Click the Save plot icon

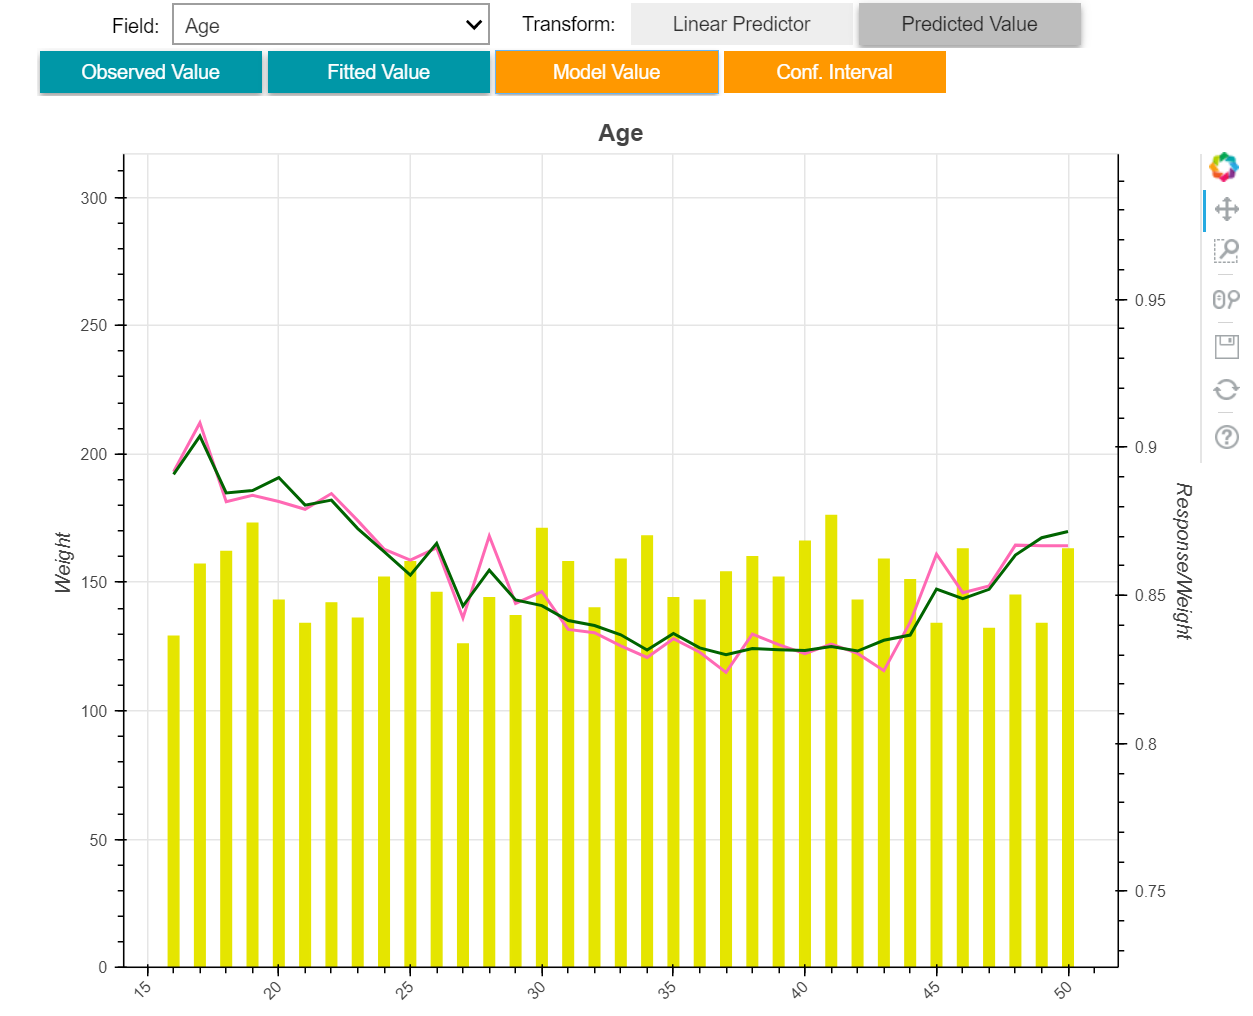[x=1226, y=347]
